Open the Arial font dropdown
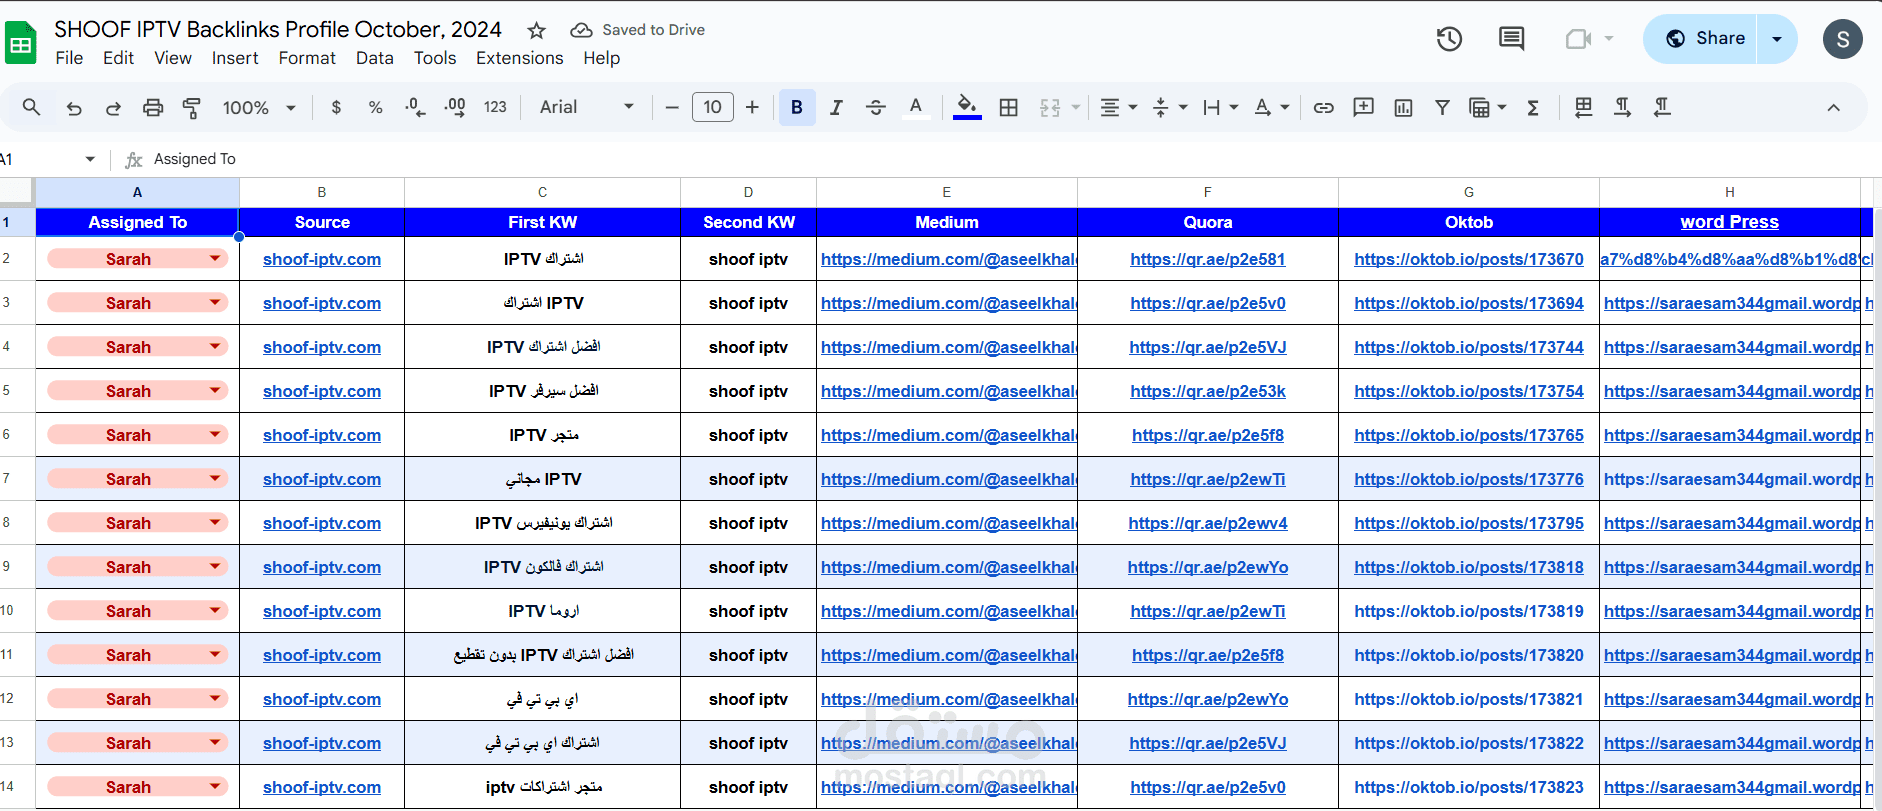This screenshot has height=811, width=1882. 587,107
